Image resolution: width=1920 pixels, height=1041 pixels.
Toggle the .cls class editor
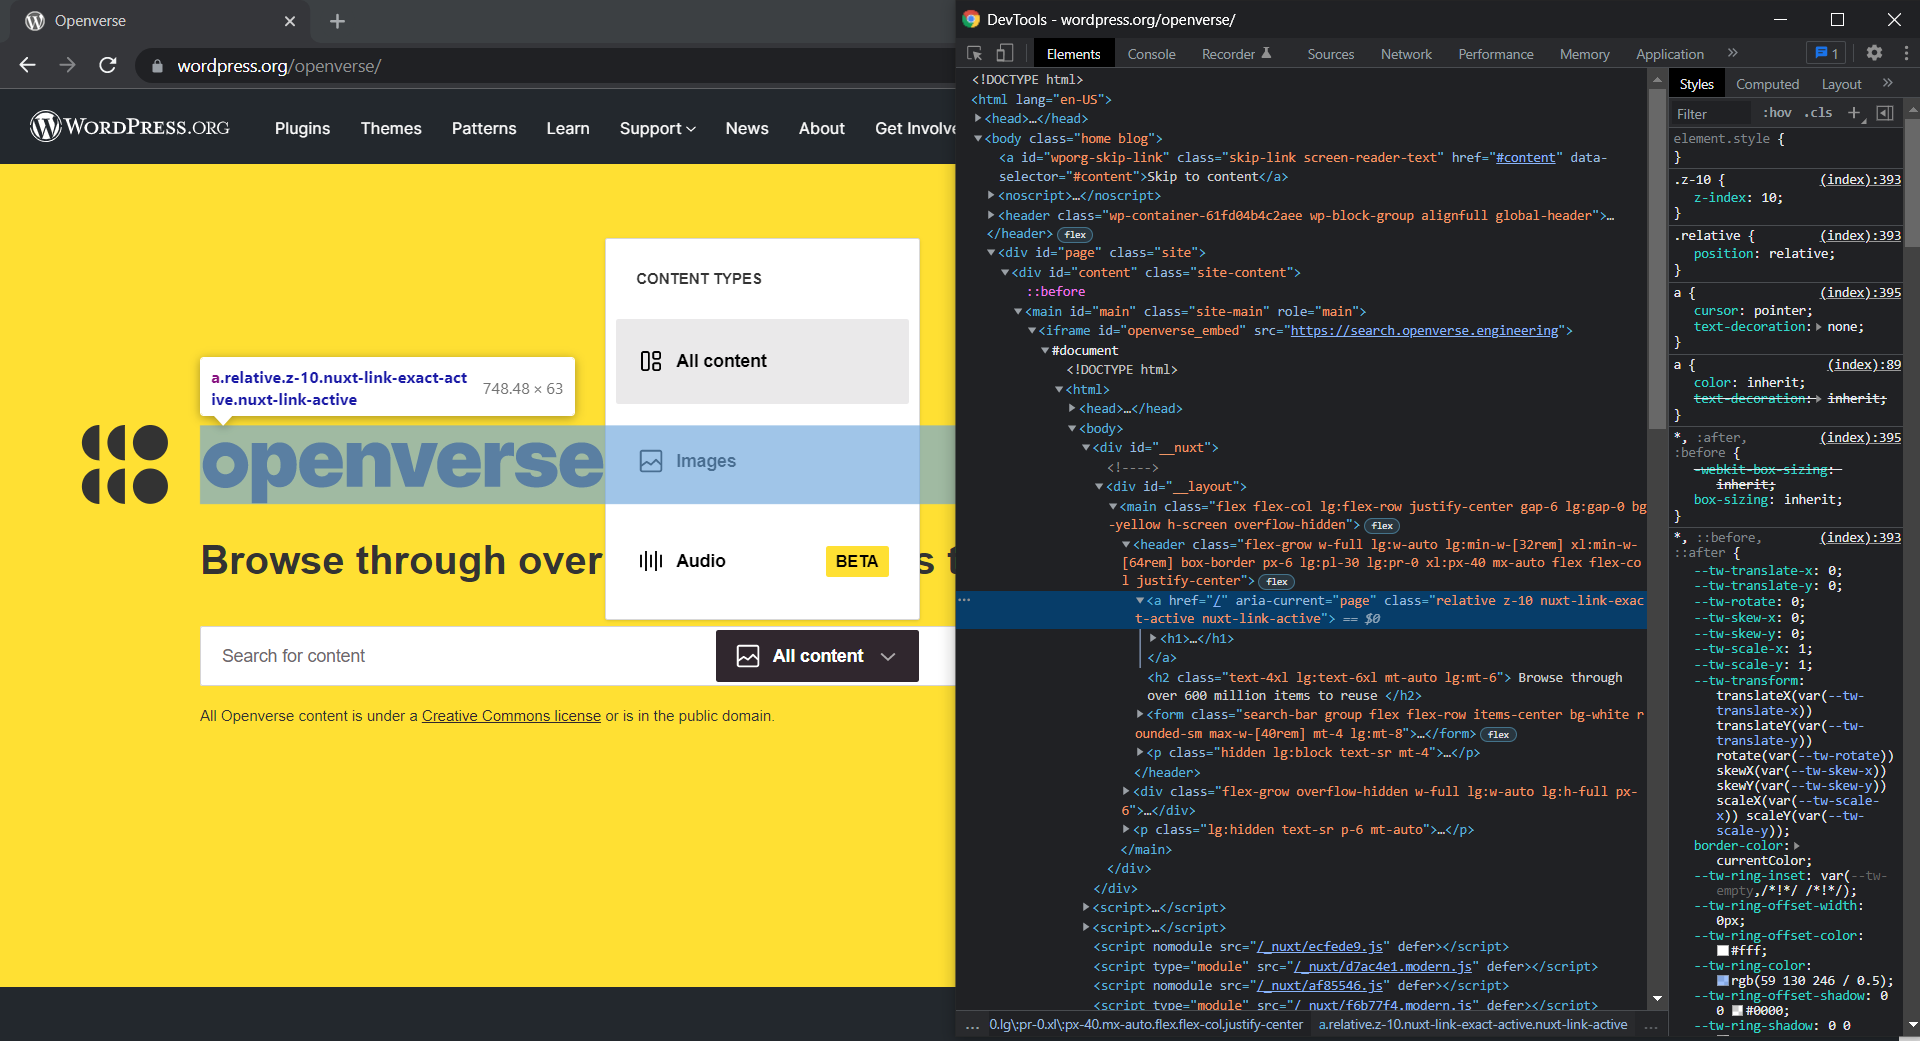pyautogui.click(x=1819, y=113)
